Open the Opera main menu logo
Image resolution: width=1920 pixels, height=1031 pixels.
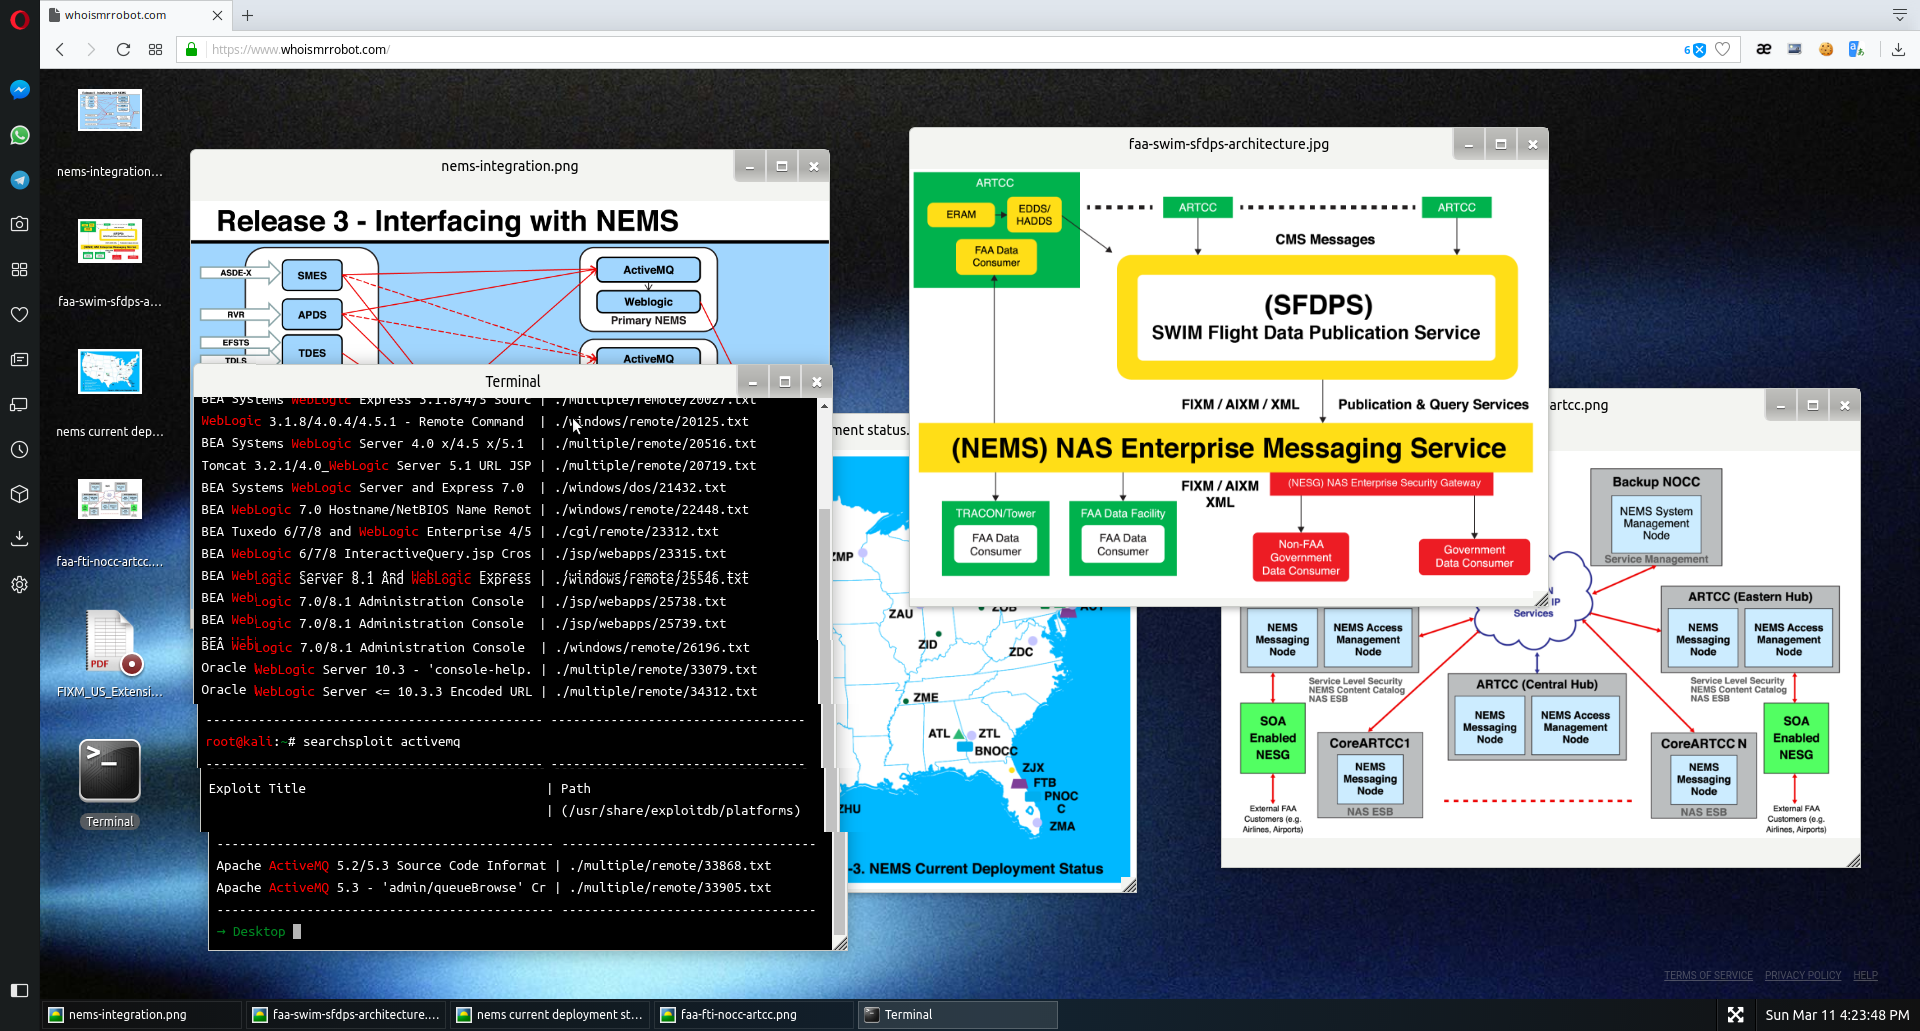[19, 20]
